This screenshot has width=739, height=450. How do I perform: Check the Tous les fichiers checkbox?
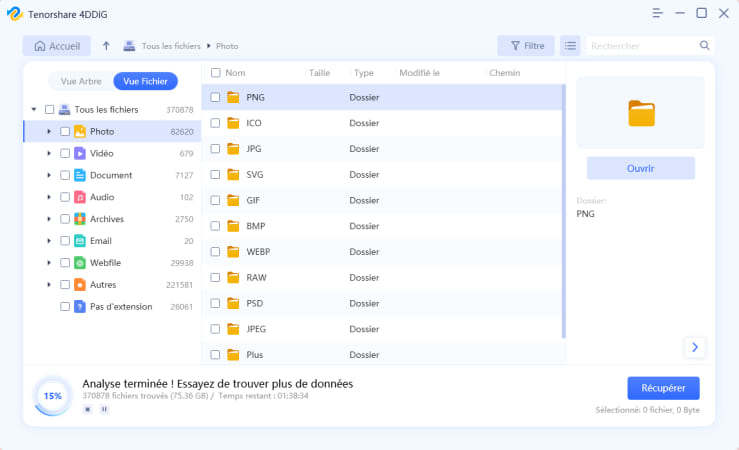click(49, 109)
